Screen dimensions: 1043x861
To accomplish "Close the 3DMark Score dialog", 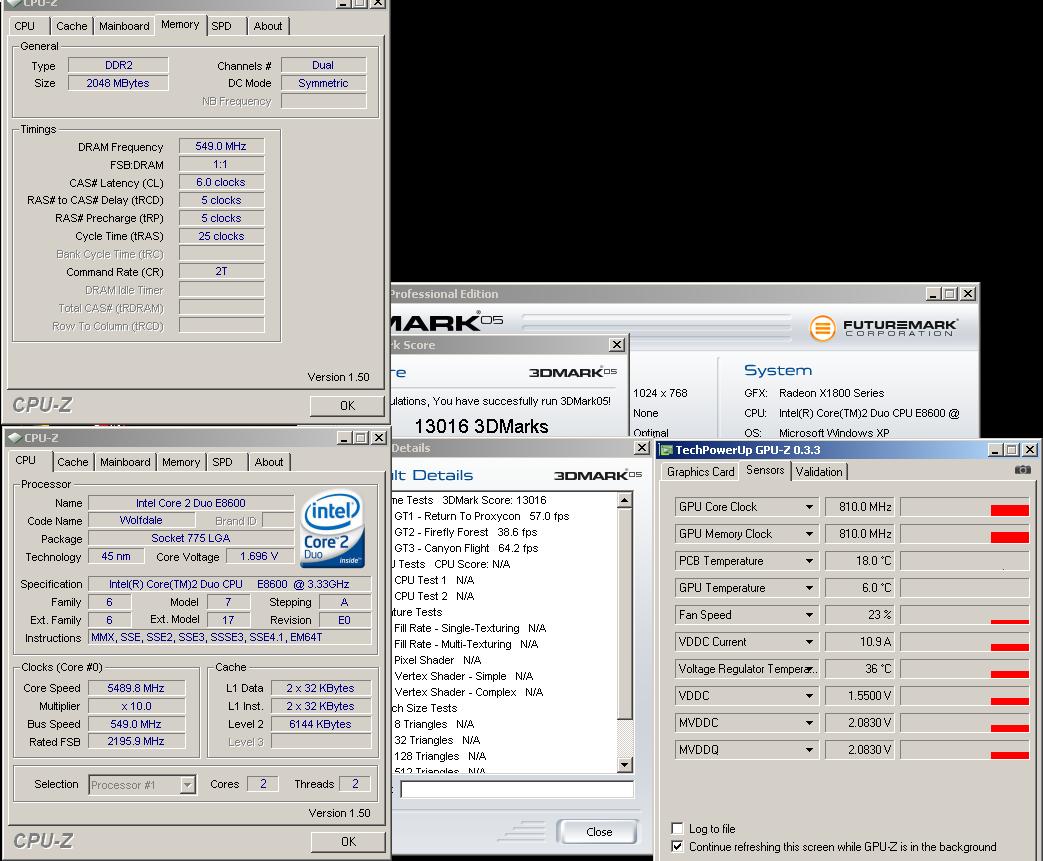I will click(x=617, y=345).
